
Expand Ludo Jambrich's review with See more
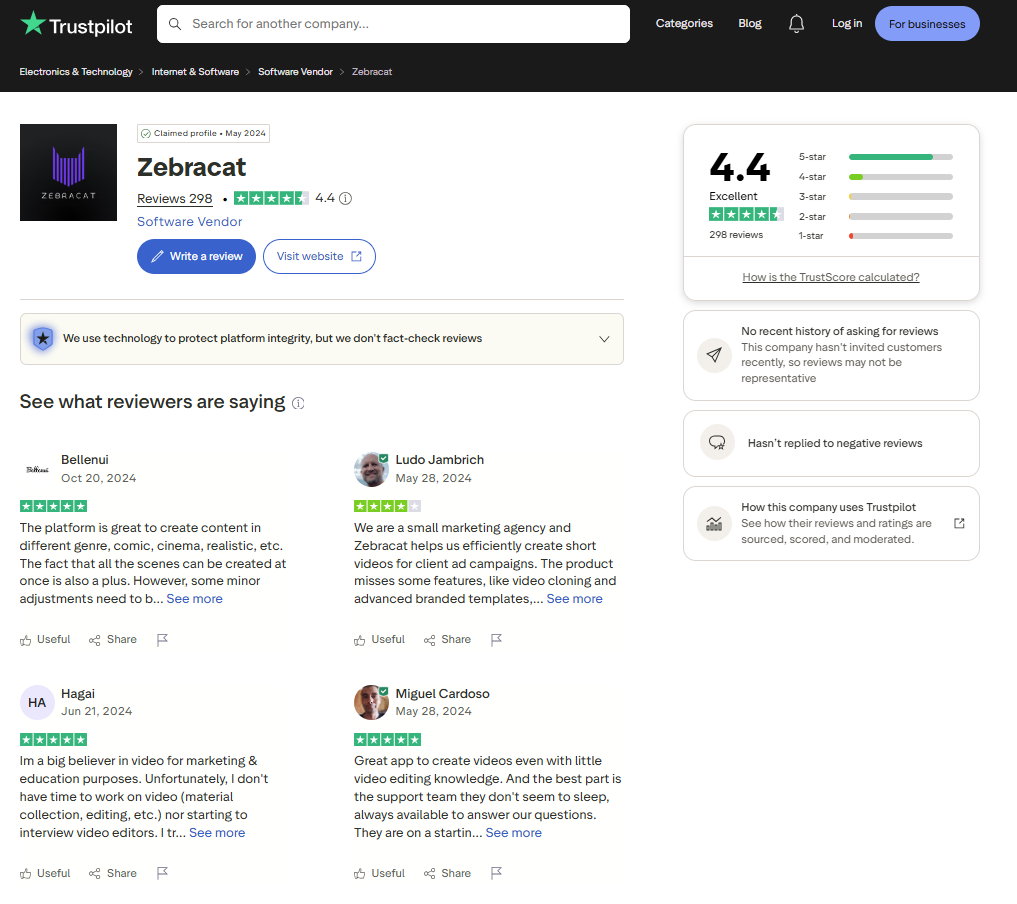click(575, 599)
